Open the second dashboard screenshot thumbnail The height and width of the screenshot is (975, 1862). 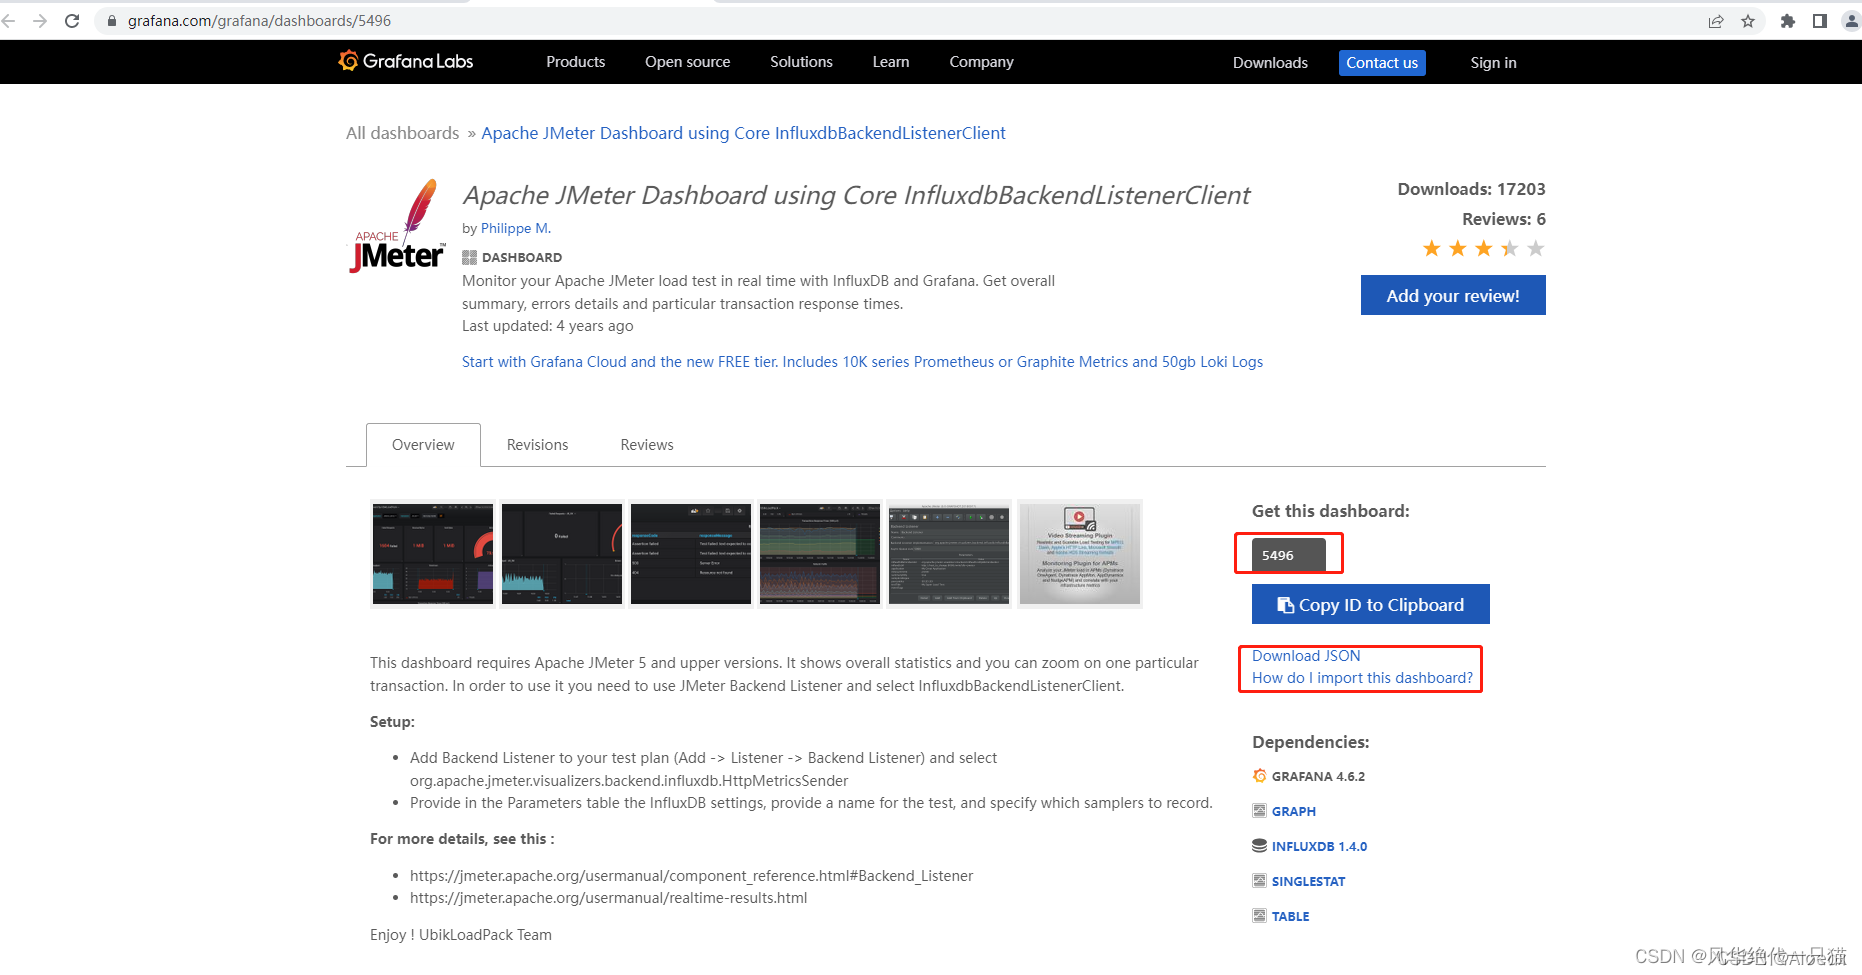(x=562, y=554)
